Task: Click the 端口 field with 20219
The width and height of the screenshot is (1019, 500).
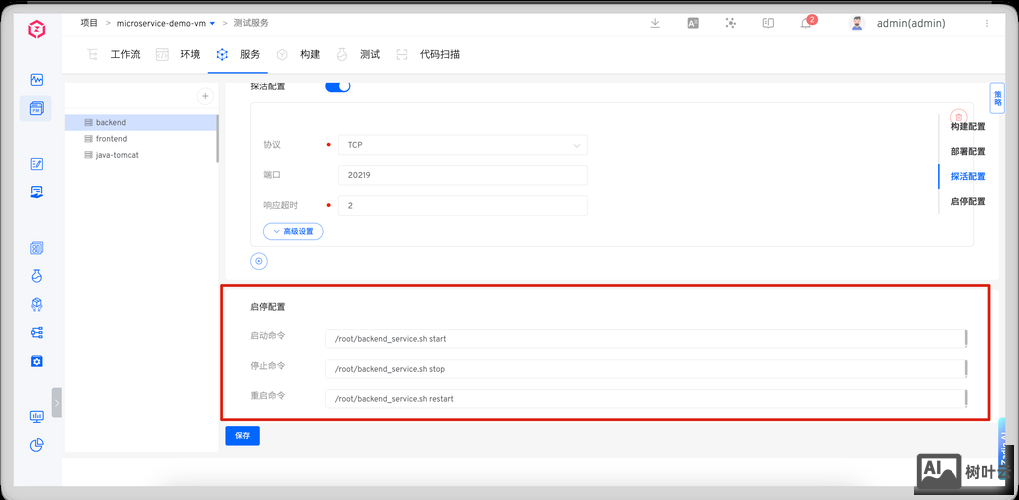Action: (x=463, y=175)
